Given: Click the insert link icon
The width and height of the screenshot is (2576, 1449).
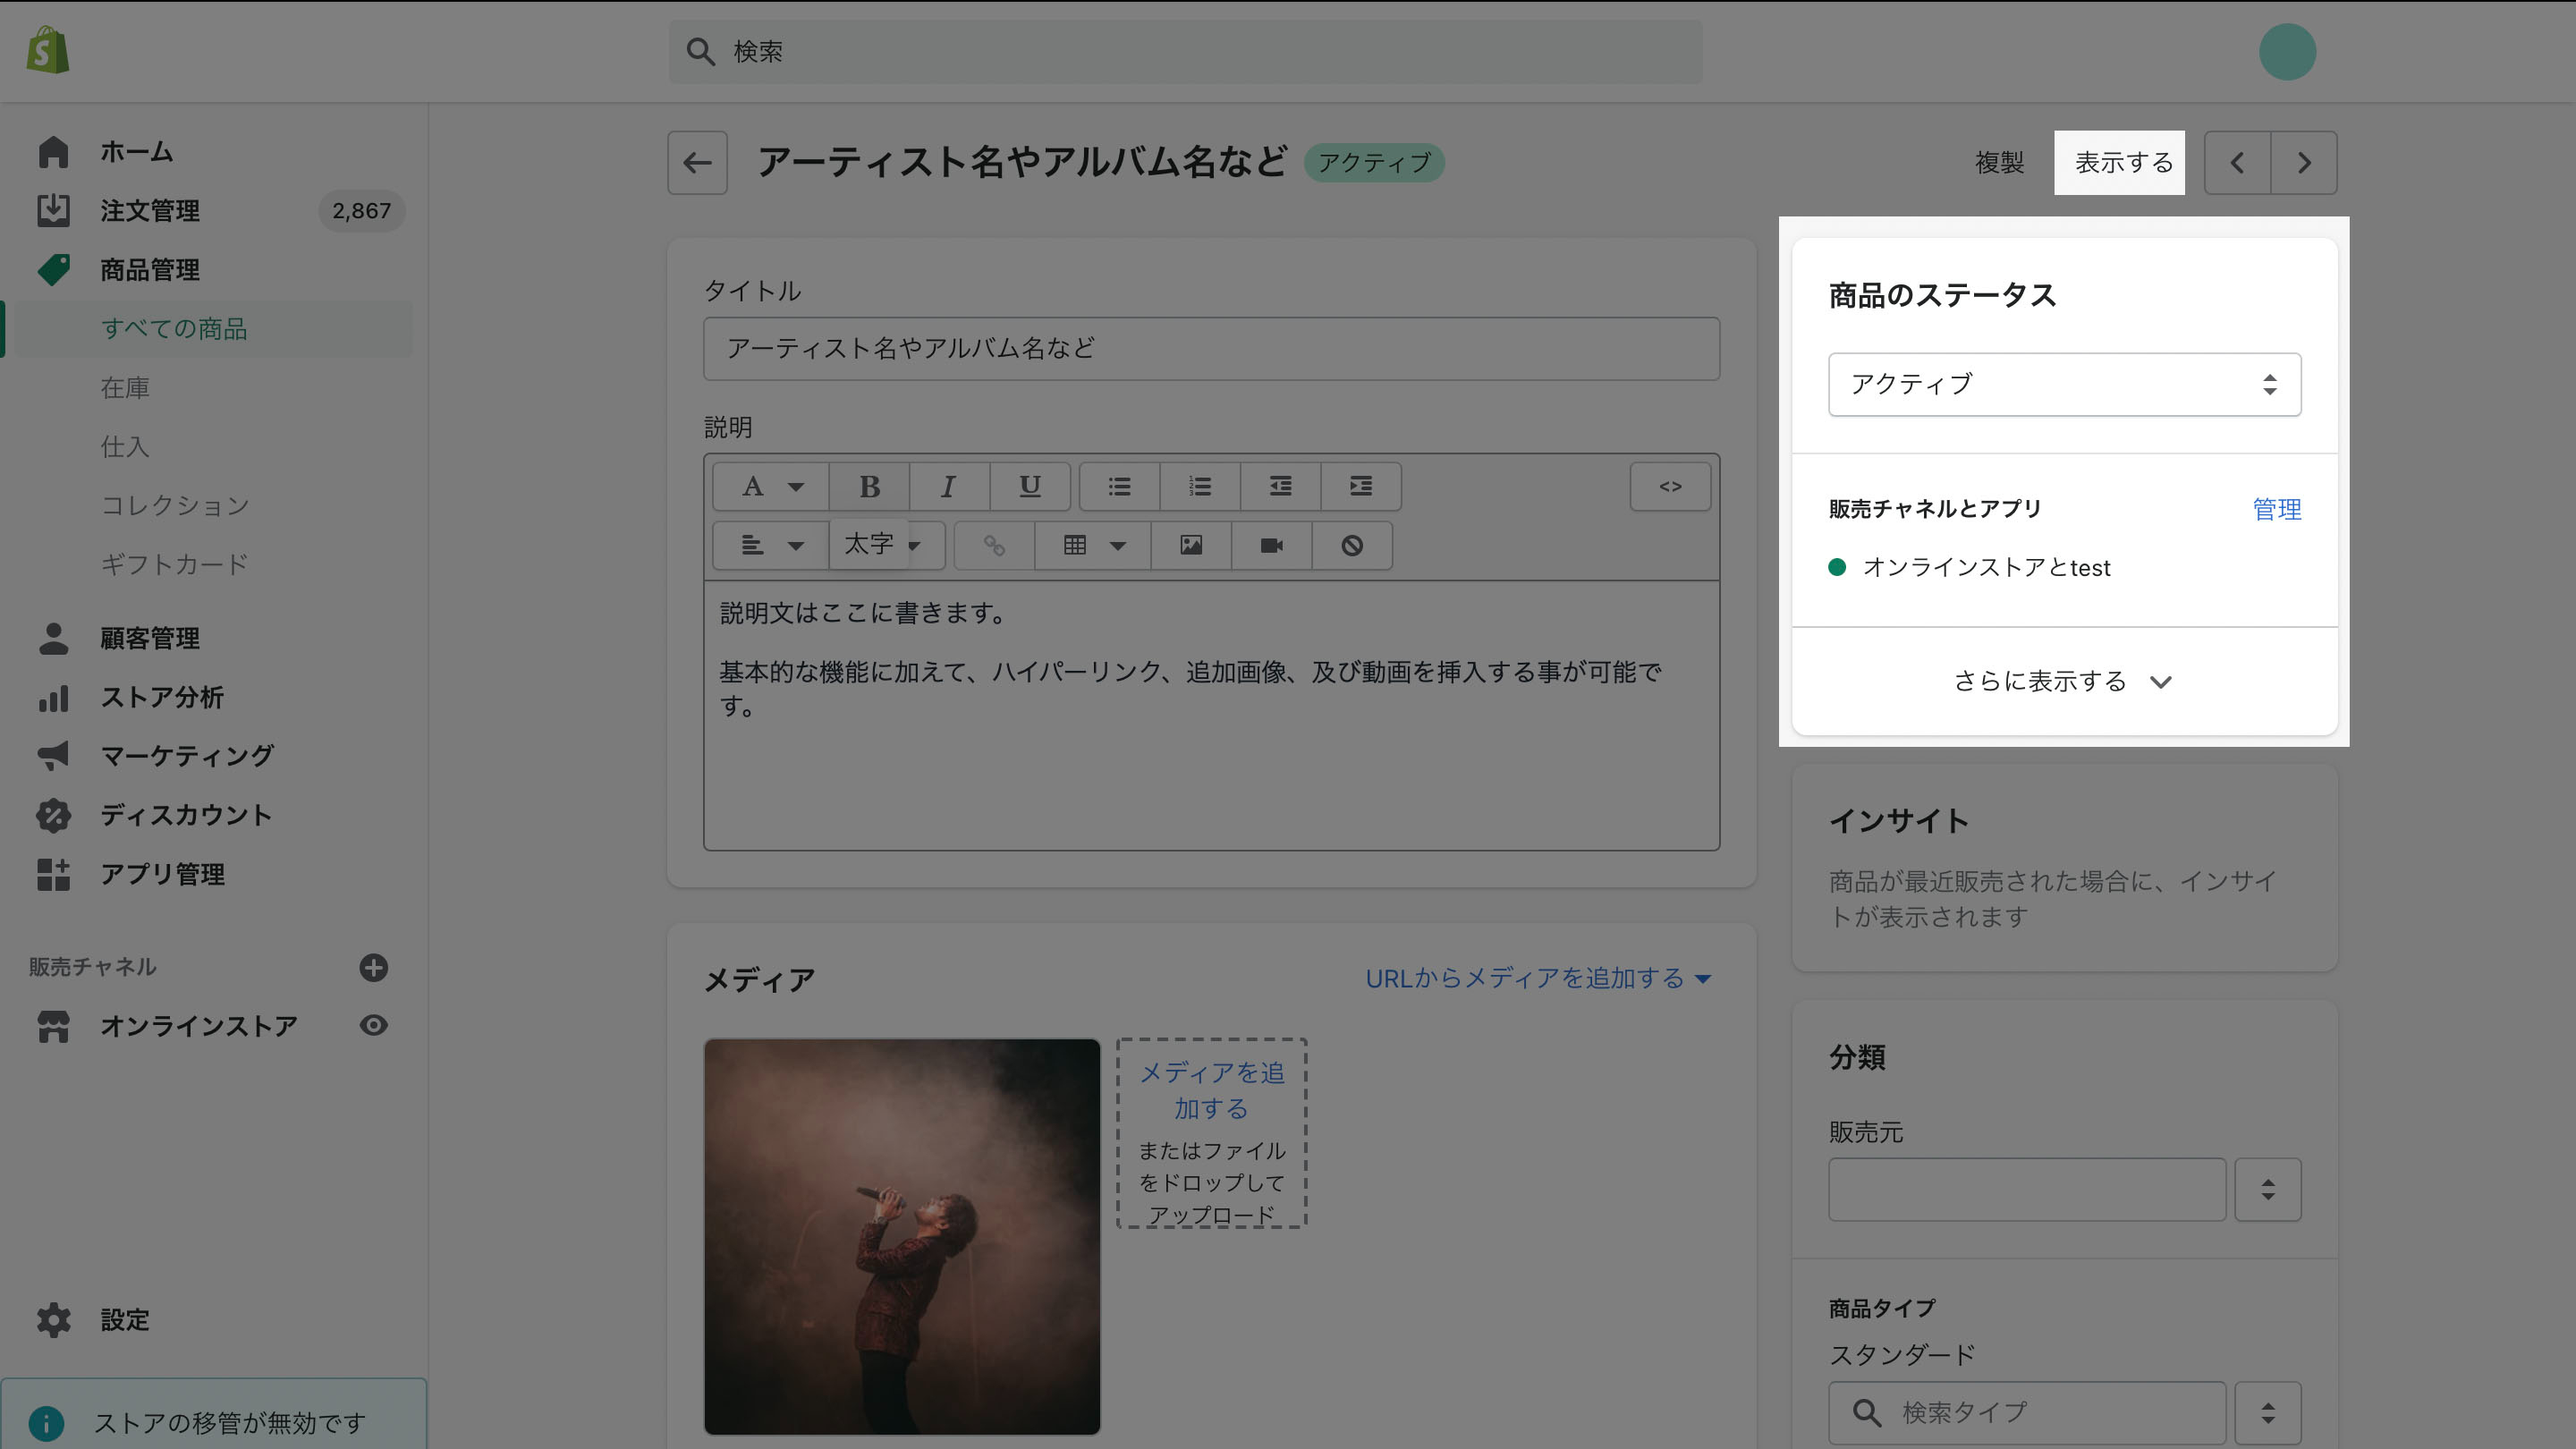Looking at the screenshot, I should click(994, 546).
